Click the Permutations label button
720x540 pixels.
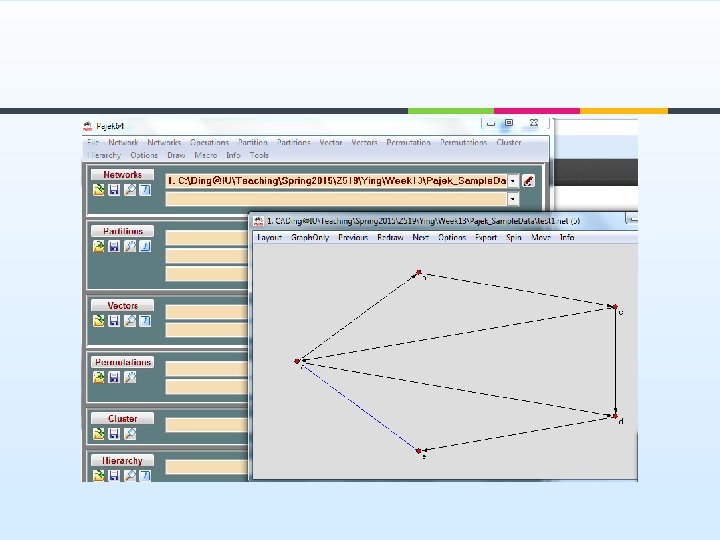pos(122,362)
